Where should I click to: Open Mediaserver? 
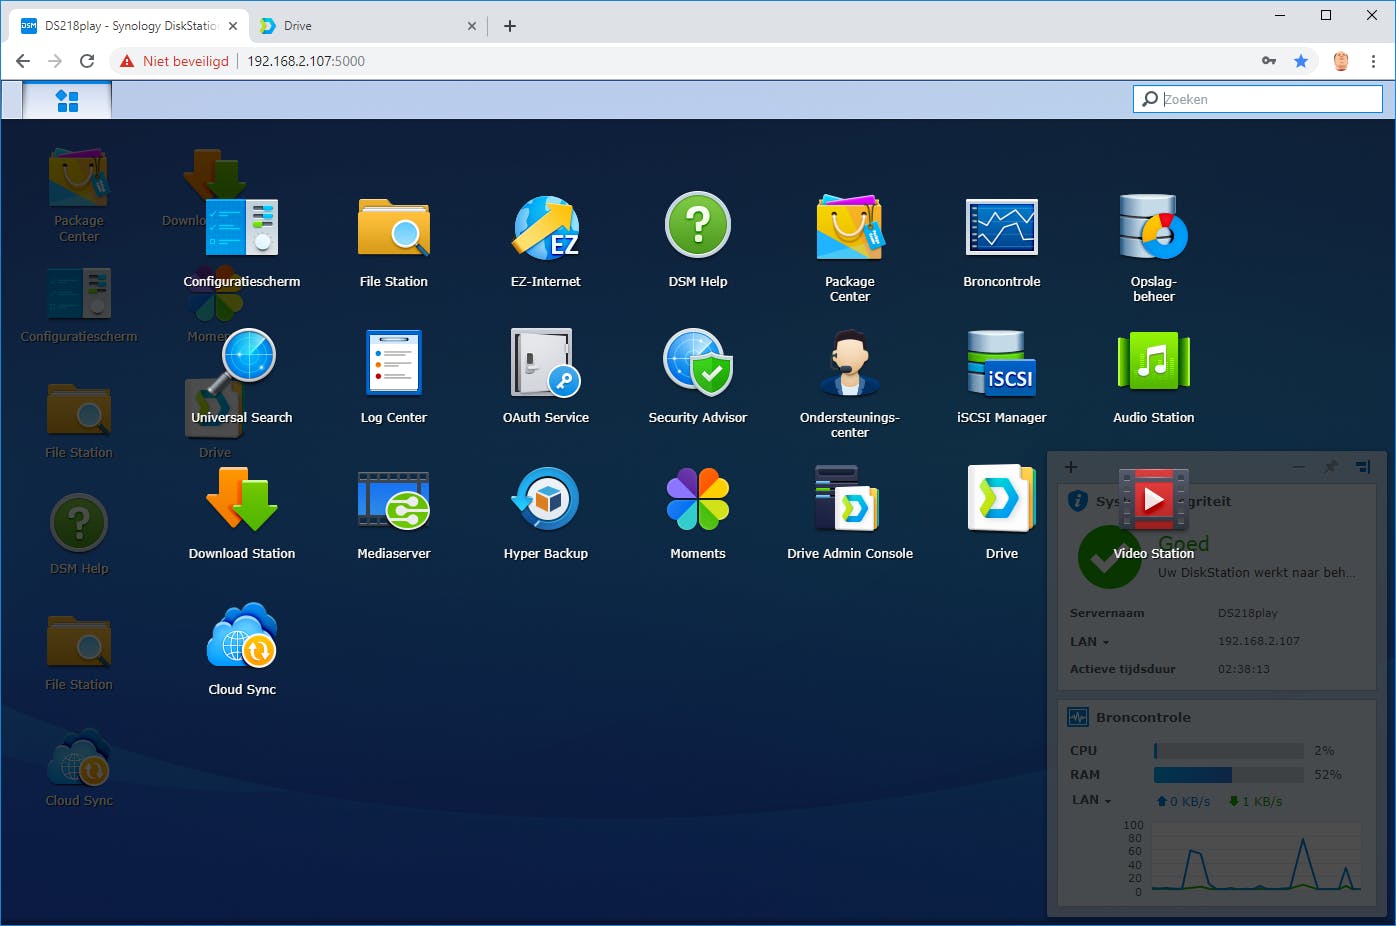pyautogui.click(x=394, y=514)
